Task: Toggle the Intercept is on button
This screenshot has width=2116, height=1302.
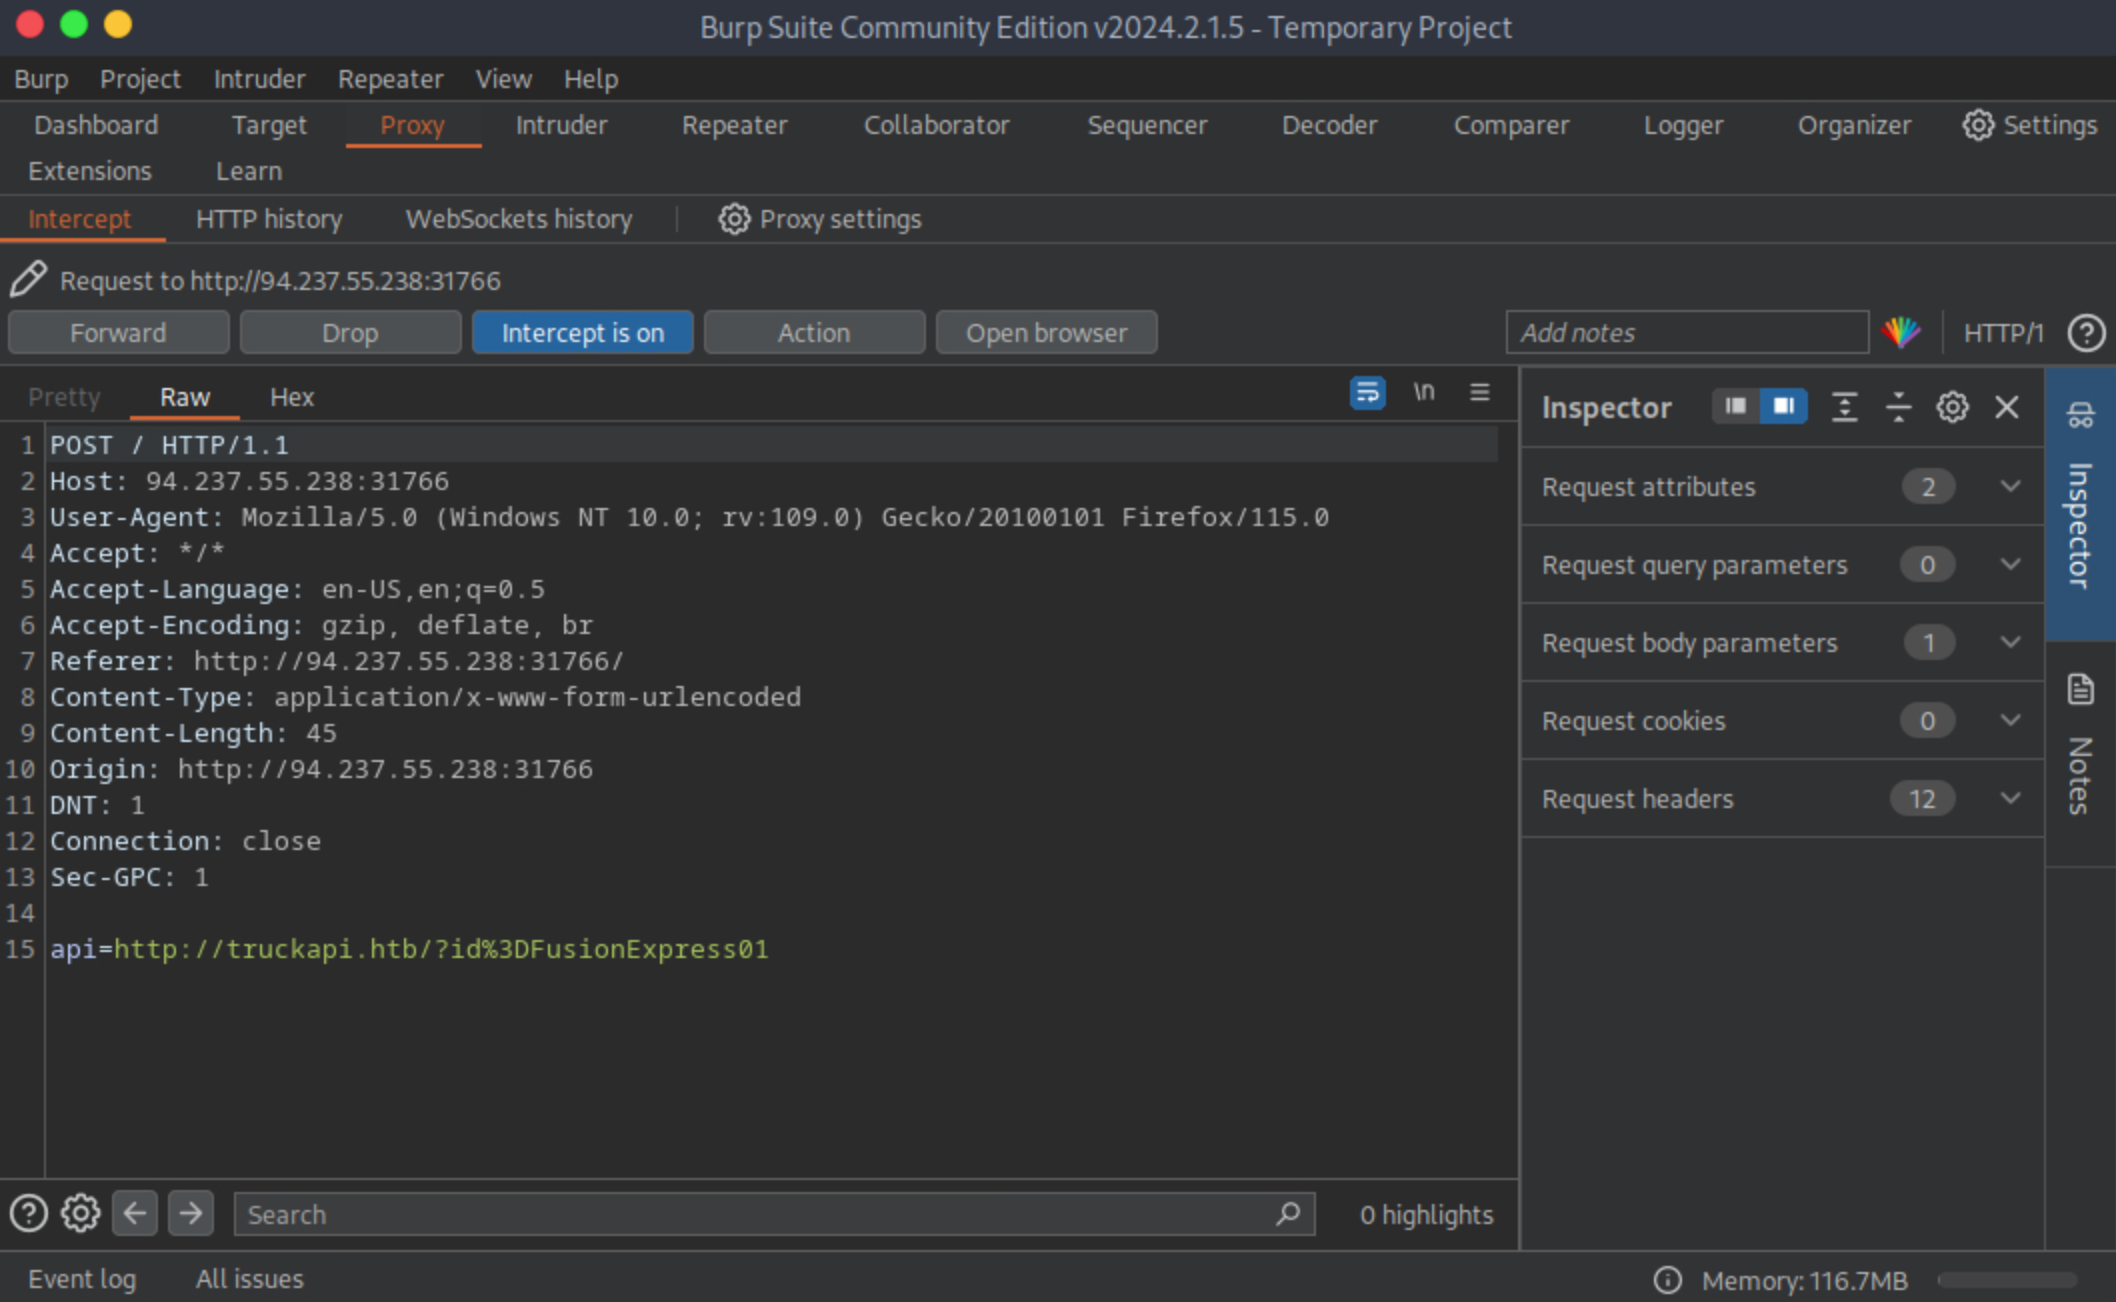Action: point(582,332)
